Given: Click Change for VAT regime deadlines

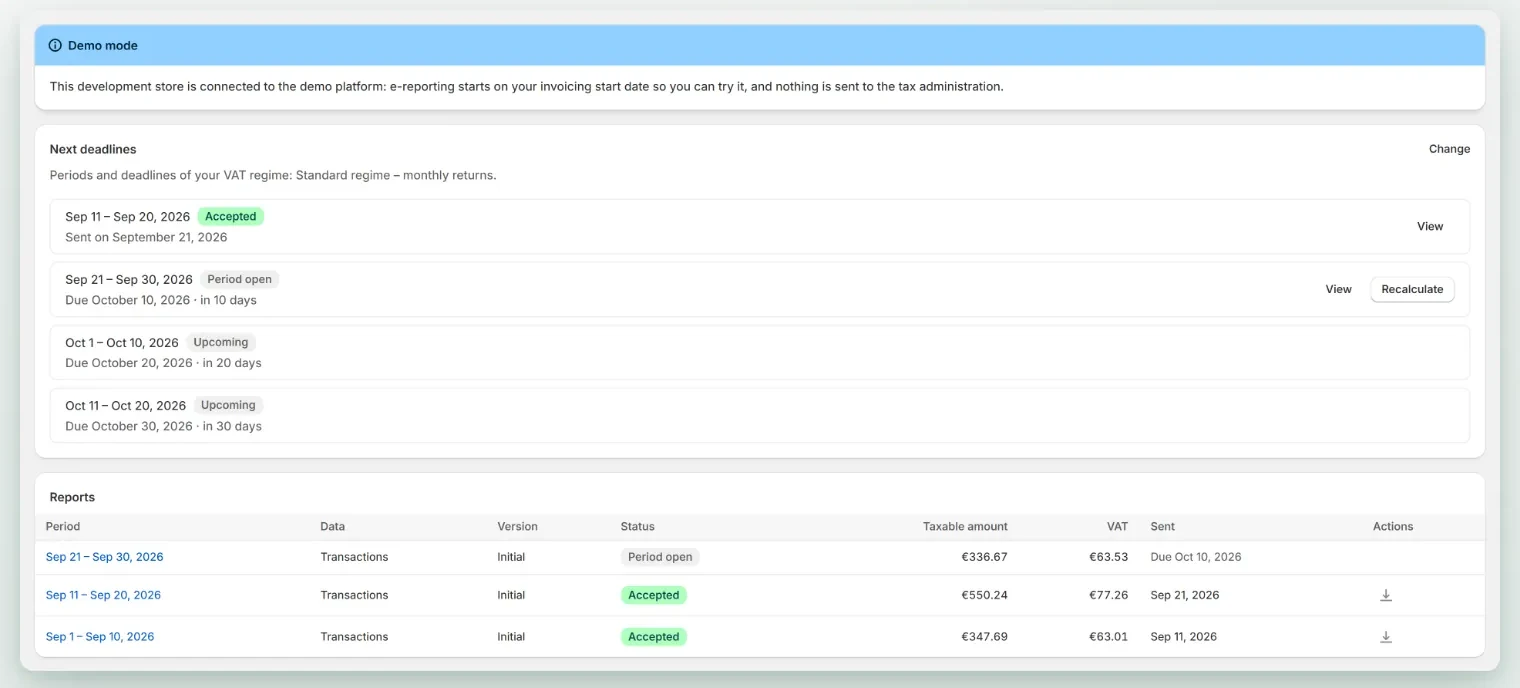Looking at the screenshot, I should (x=1449, y=149).
